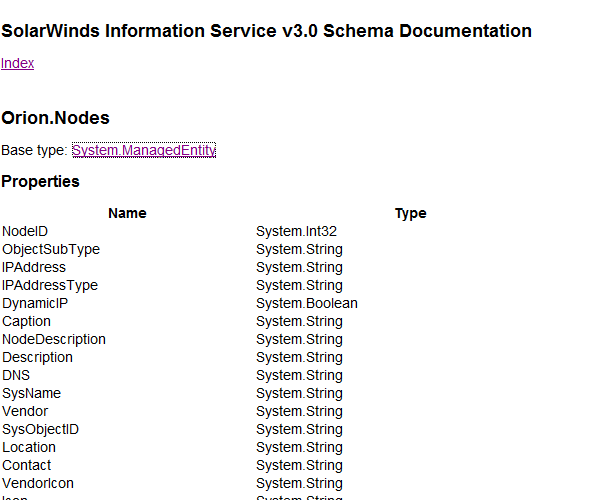Click the Vendor property name
The width and height of the screenshot is (605, 500).
[25, 411]
